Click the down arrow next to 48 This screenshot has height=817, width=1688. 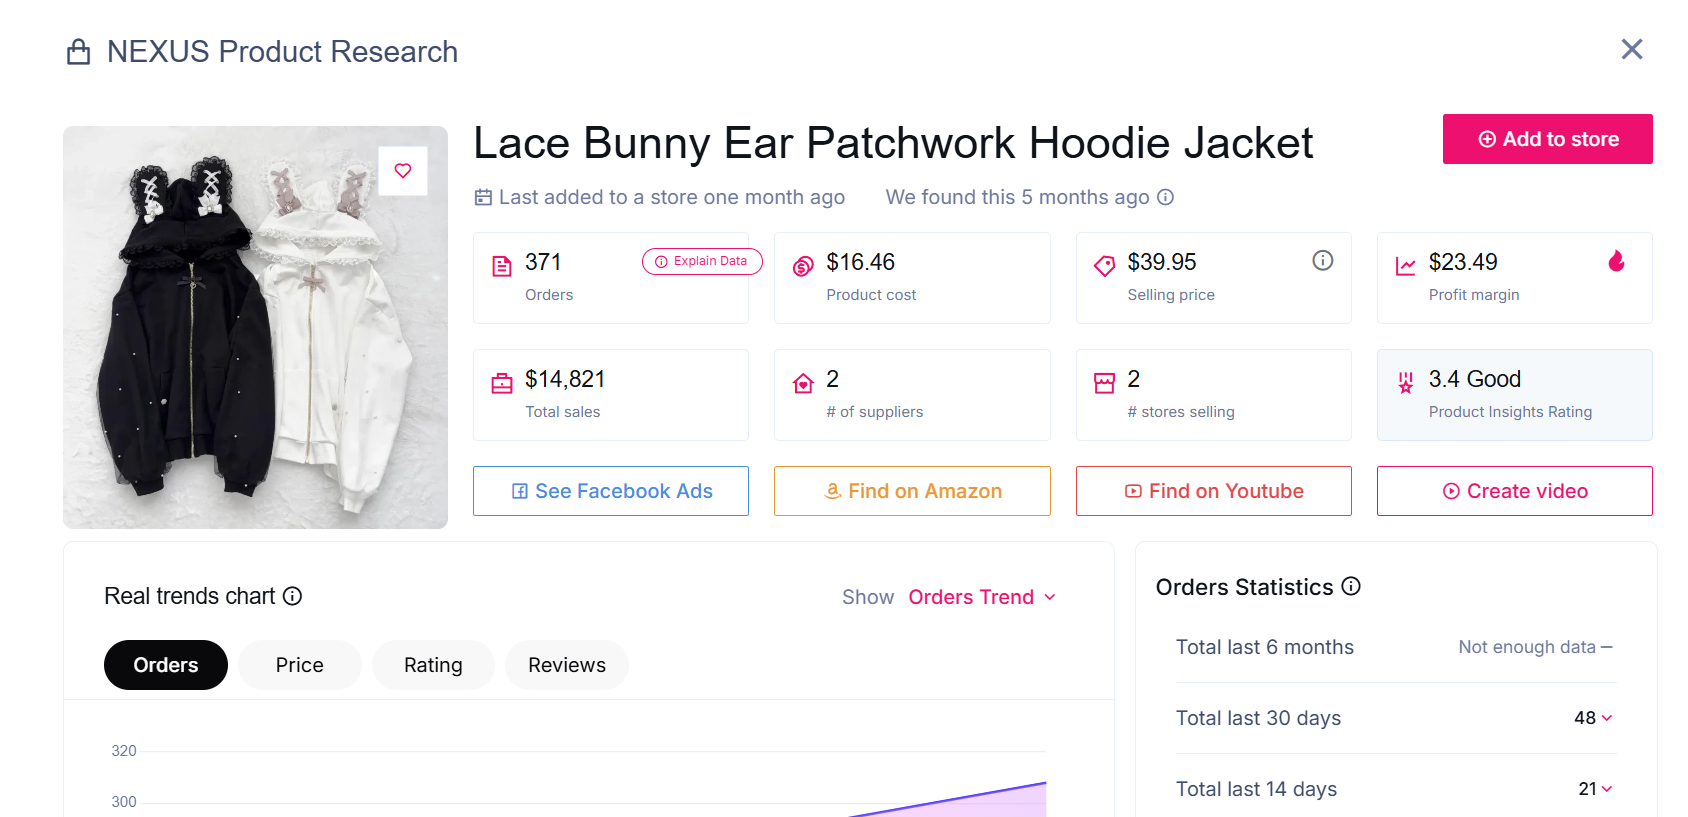[x=1607, y=718]
